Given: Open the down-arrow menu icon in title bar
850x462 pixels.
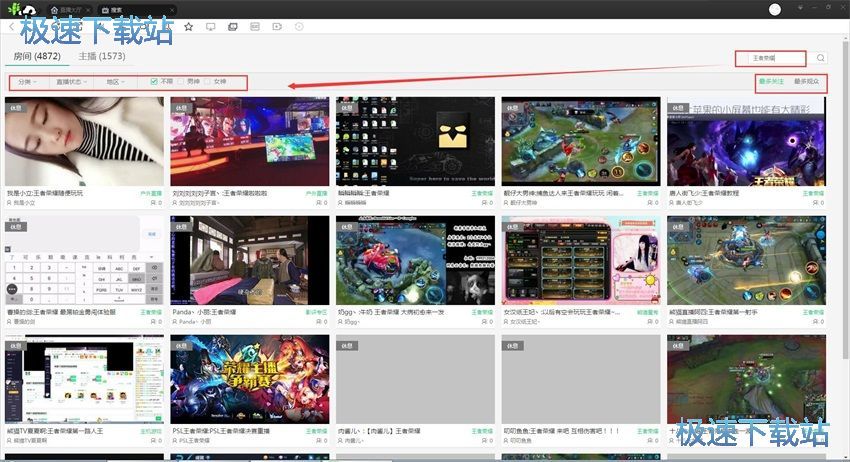Looking at the screenshot, I should (801, 8).
